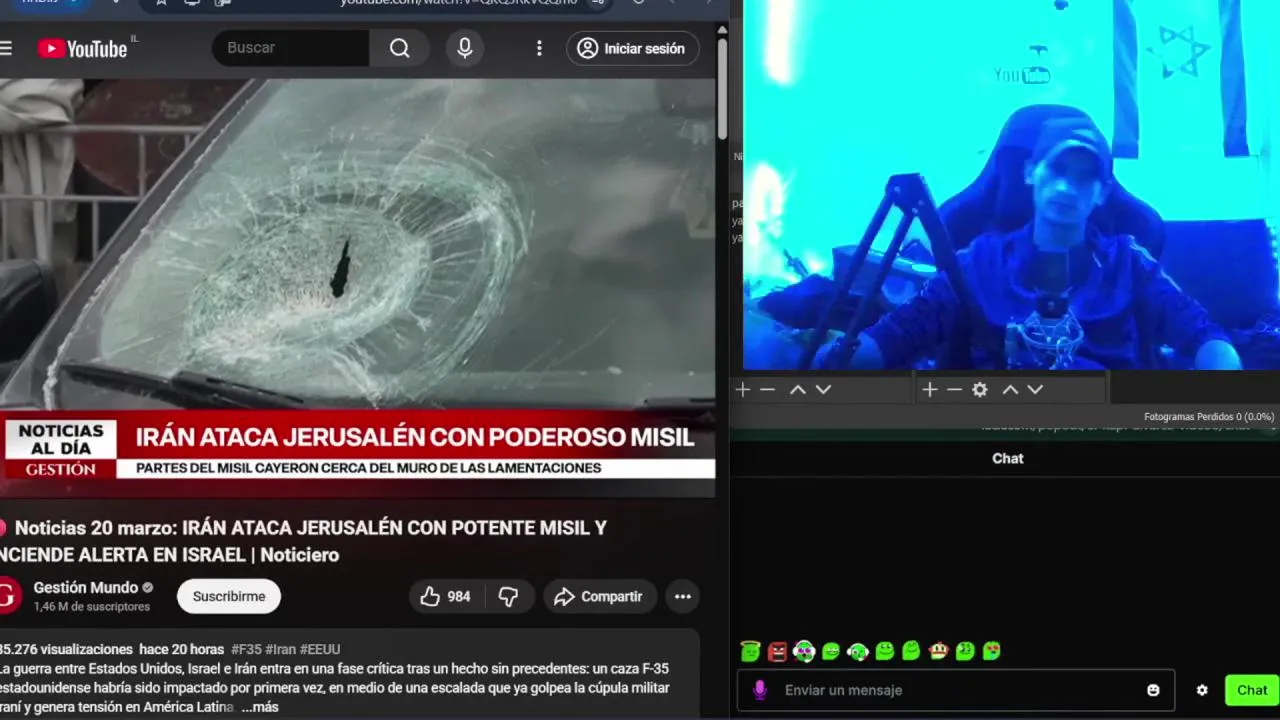
Task: Click the YouTube video player frame
Action: [357, 288]
